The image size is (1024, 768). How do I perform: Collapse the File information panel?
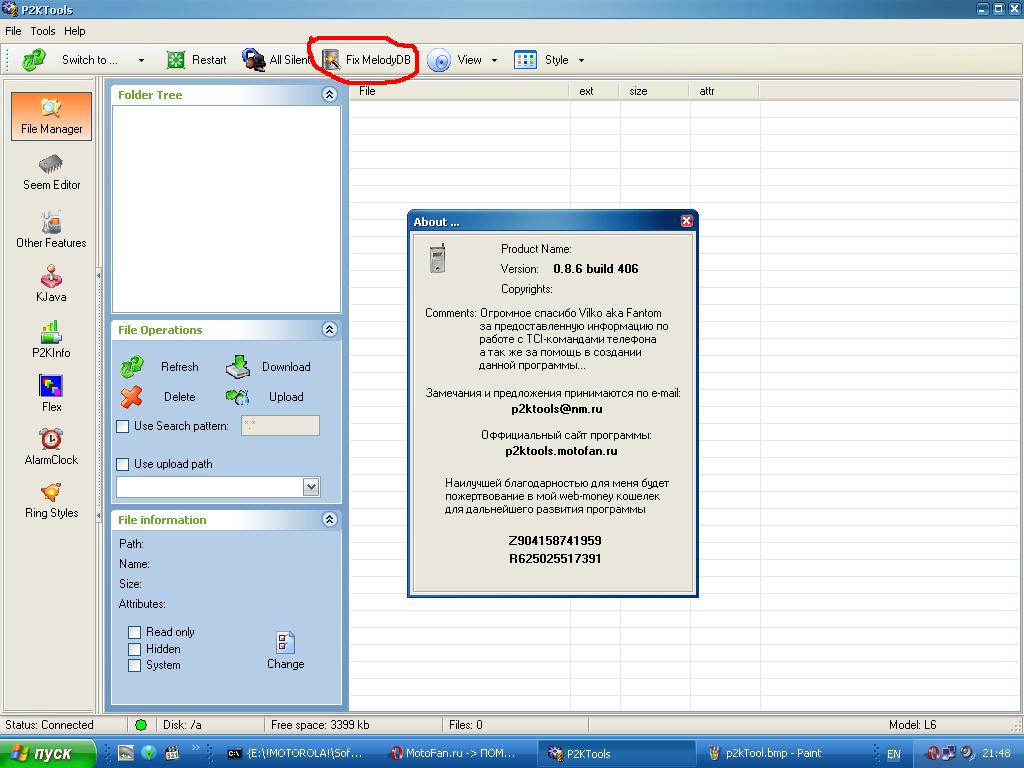329,520
